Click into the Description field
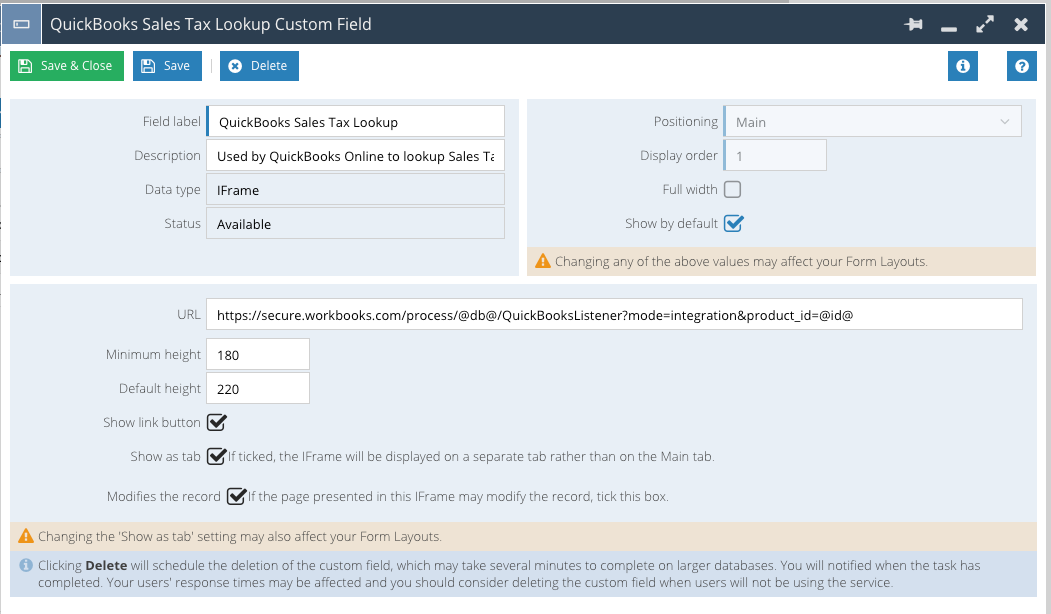 click(x=355, y=156)
